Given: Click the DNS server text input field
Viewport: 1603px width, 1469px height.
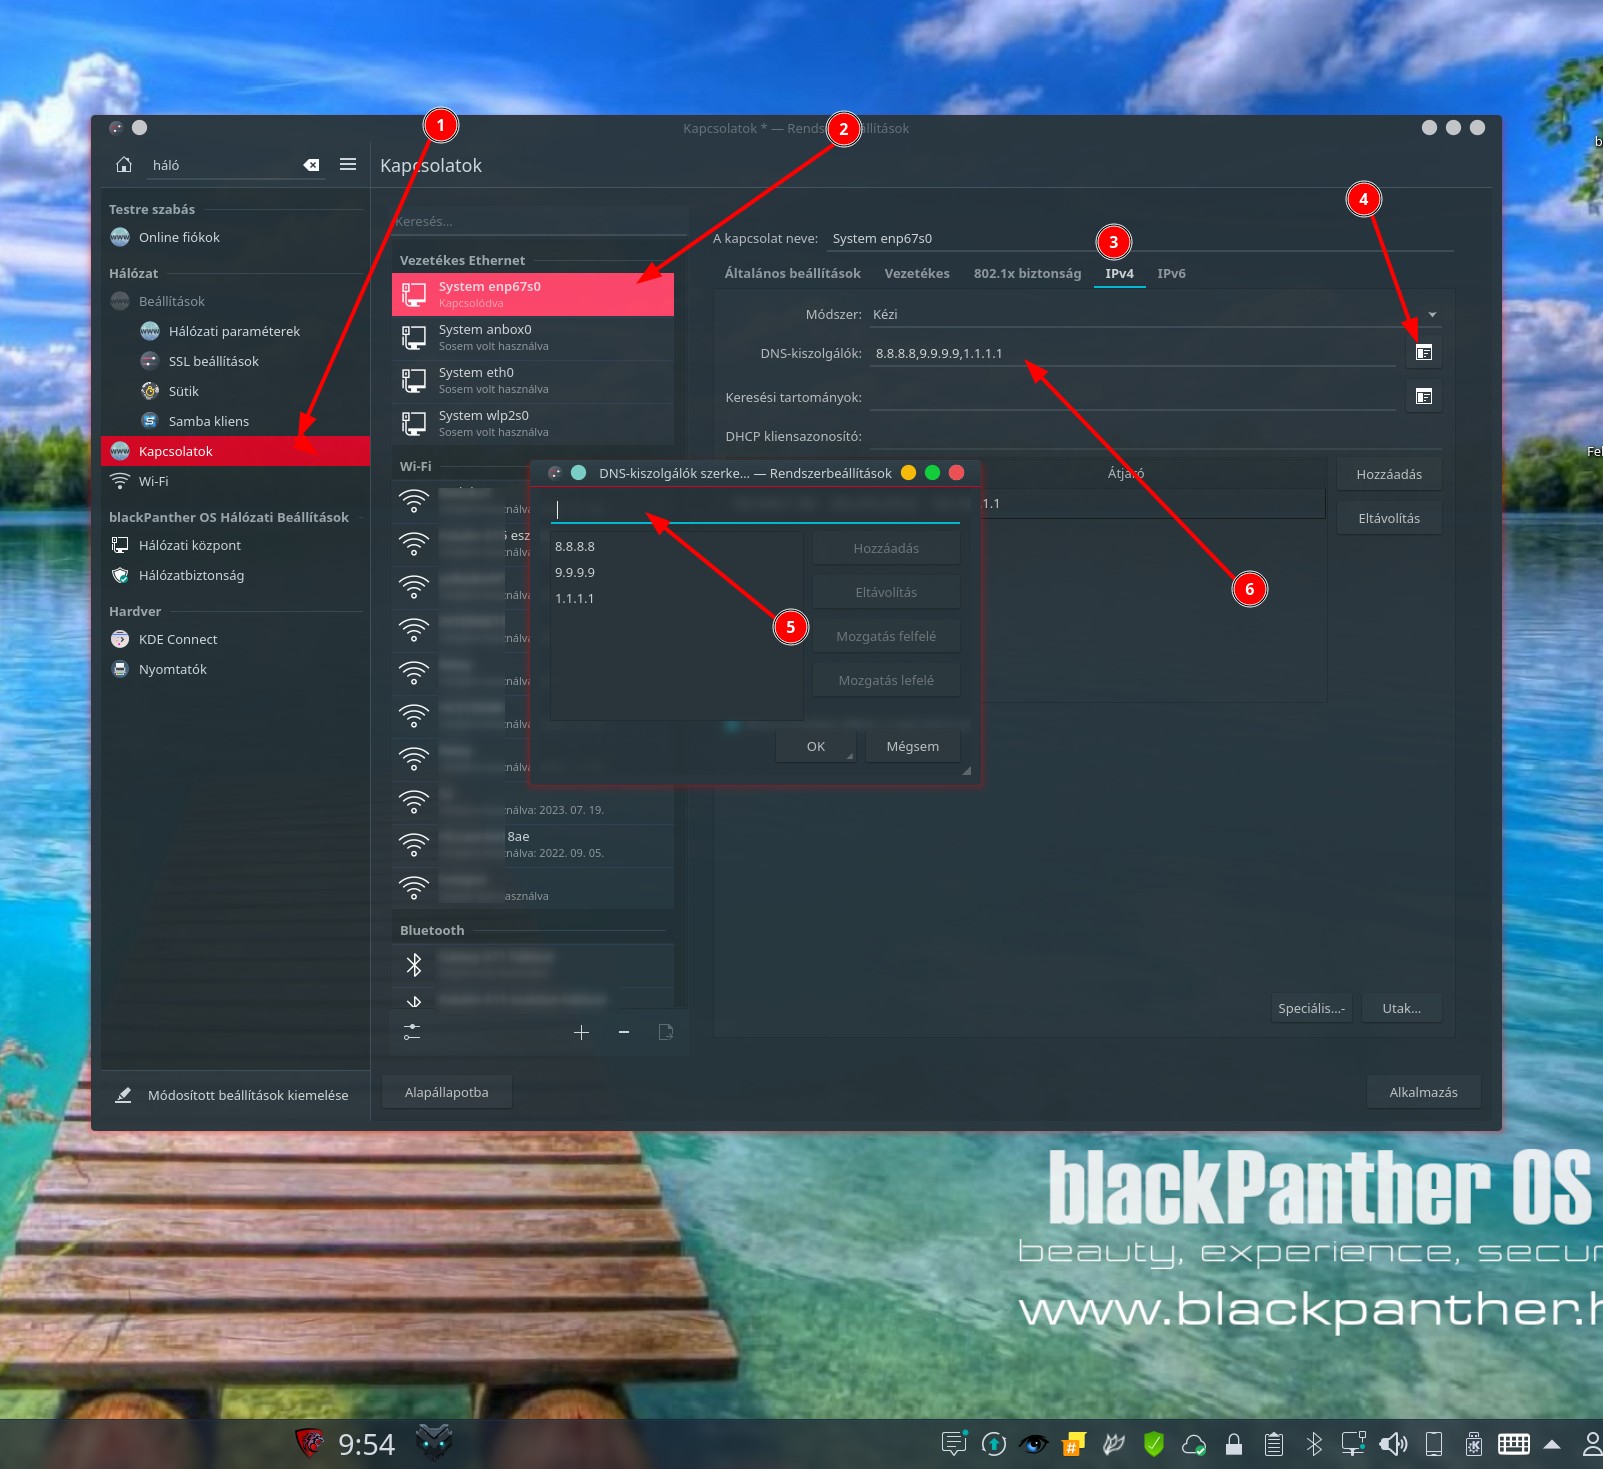Looking at the screenshot, I should (755, 510).
